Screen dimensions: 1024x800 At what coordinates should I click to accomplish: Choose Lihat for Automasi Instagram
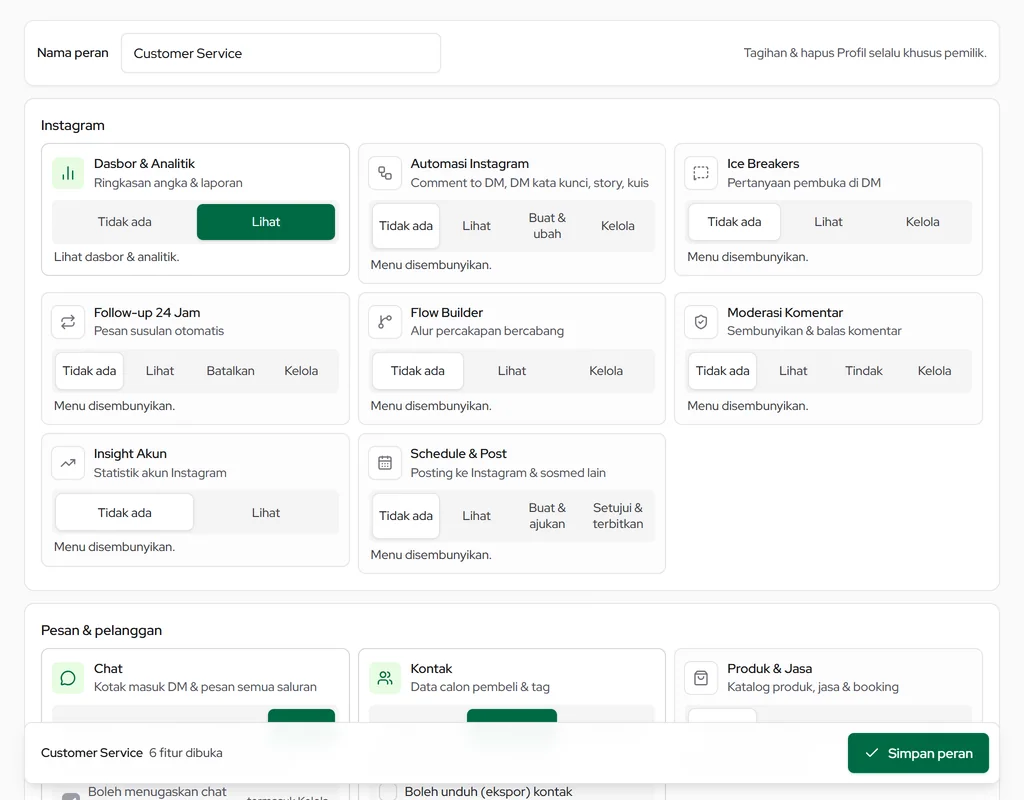477,226
